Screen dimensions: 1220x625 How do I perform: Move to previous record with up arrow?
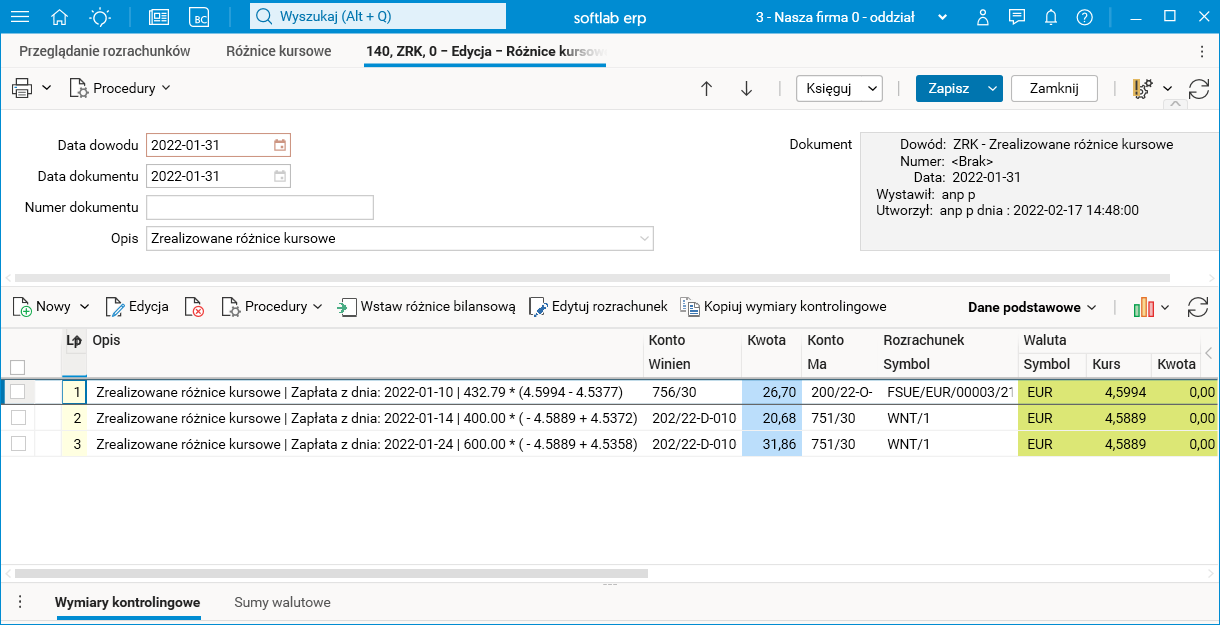(x=706, y=88)
